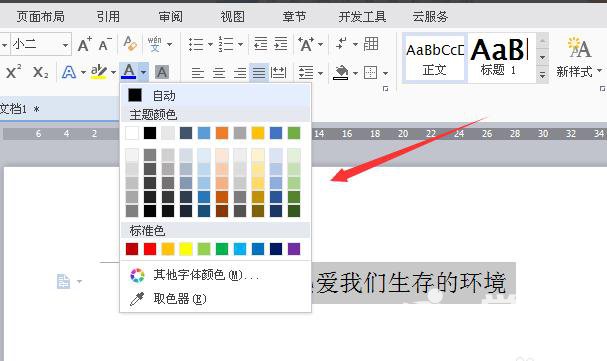Open the highlight color dropdown arrow
This screenshot has height=361, width=607.
click(113, 72)
